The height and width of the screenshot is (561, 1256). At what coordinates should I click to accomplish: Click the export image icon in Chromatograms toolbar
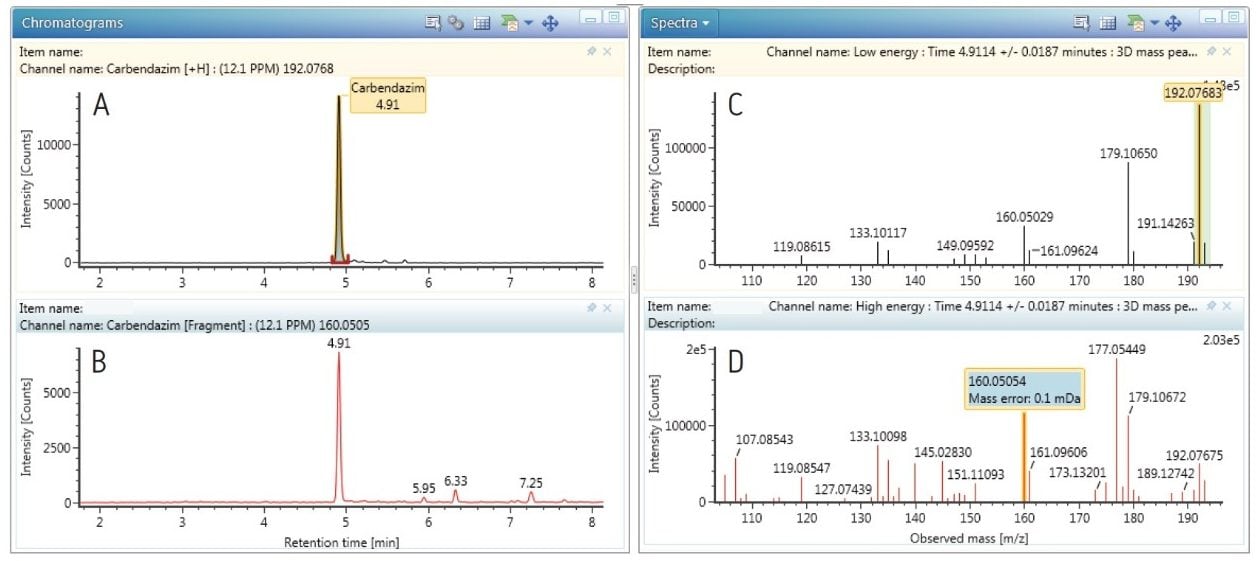[x=508, y=22]
